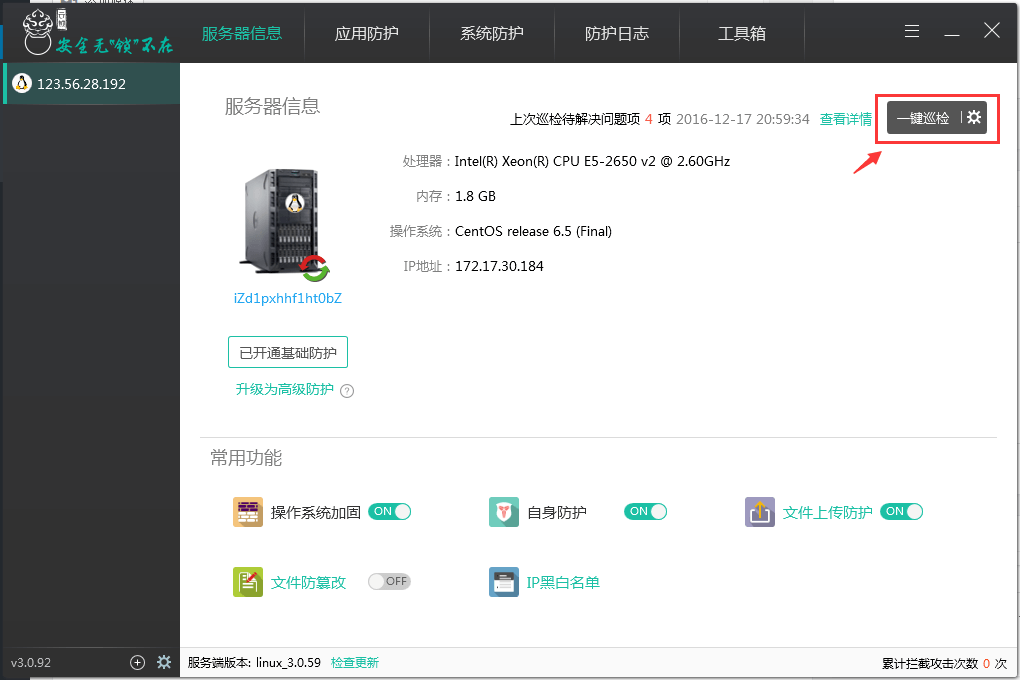The image size is (1020, 680).
Task: Open the settings gear in bottom-left corner
Action: pyautogui.click(x=164, y=662)
